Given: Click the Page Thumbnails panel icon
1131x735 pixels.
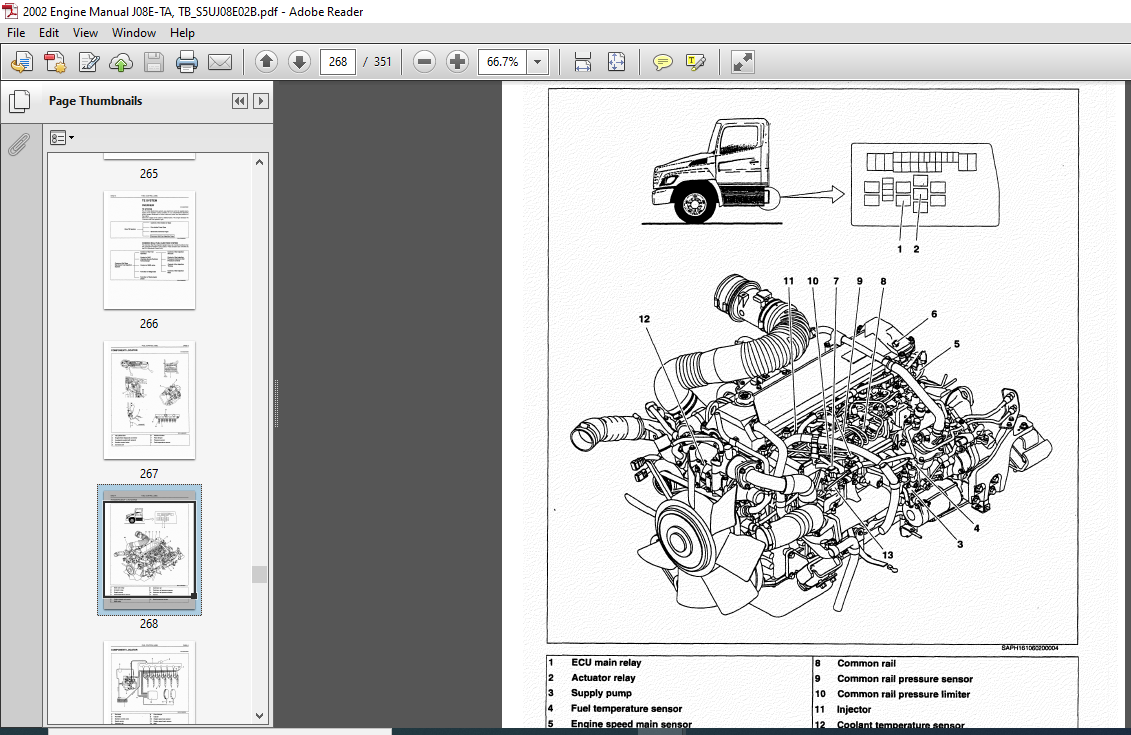Looking at the screenshot, I should 19,102.
